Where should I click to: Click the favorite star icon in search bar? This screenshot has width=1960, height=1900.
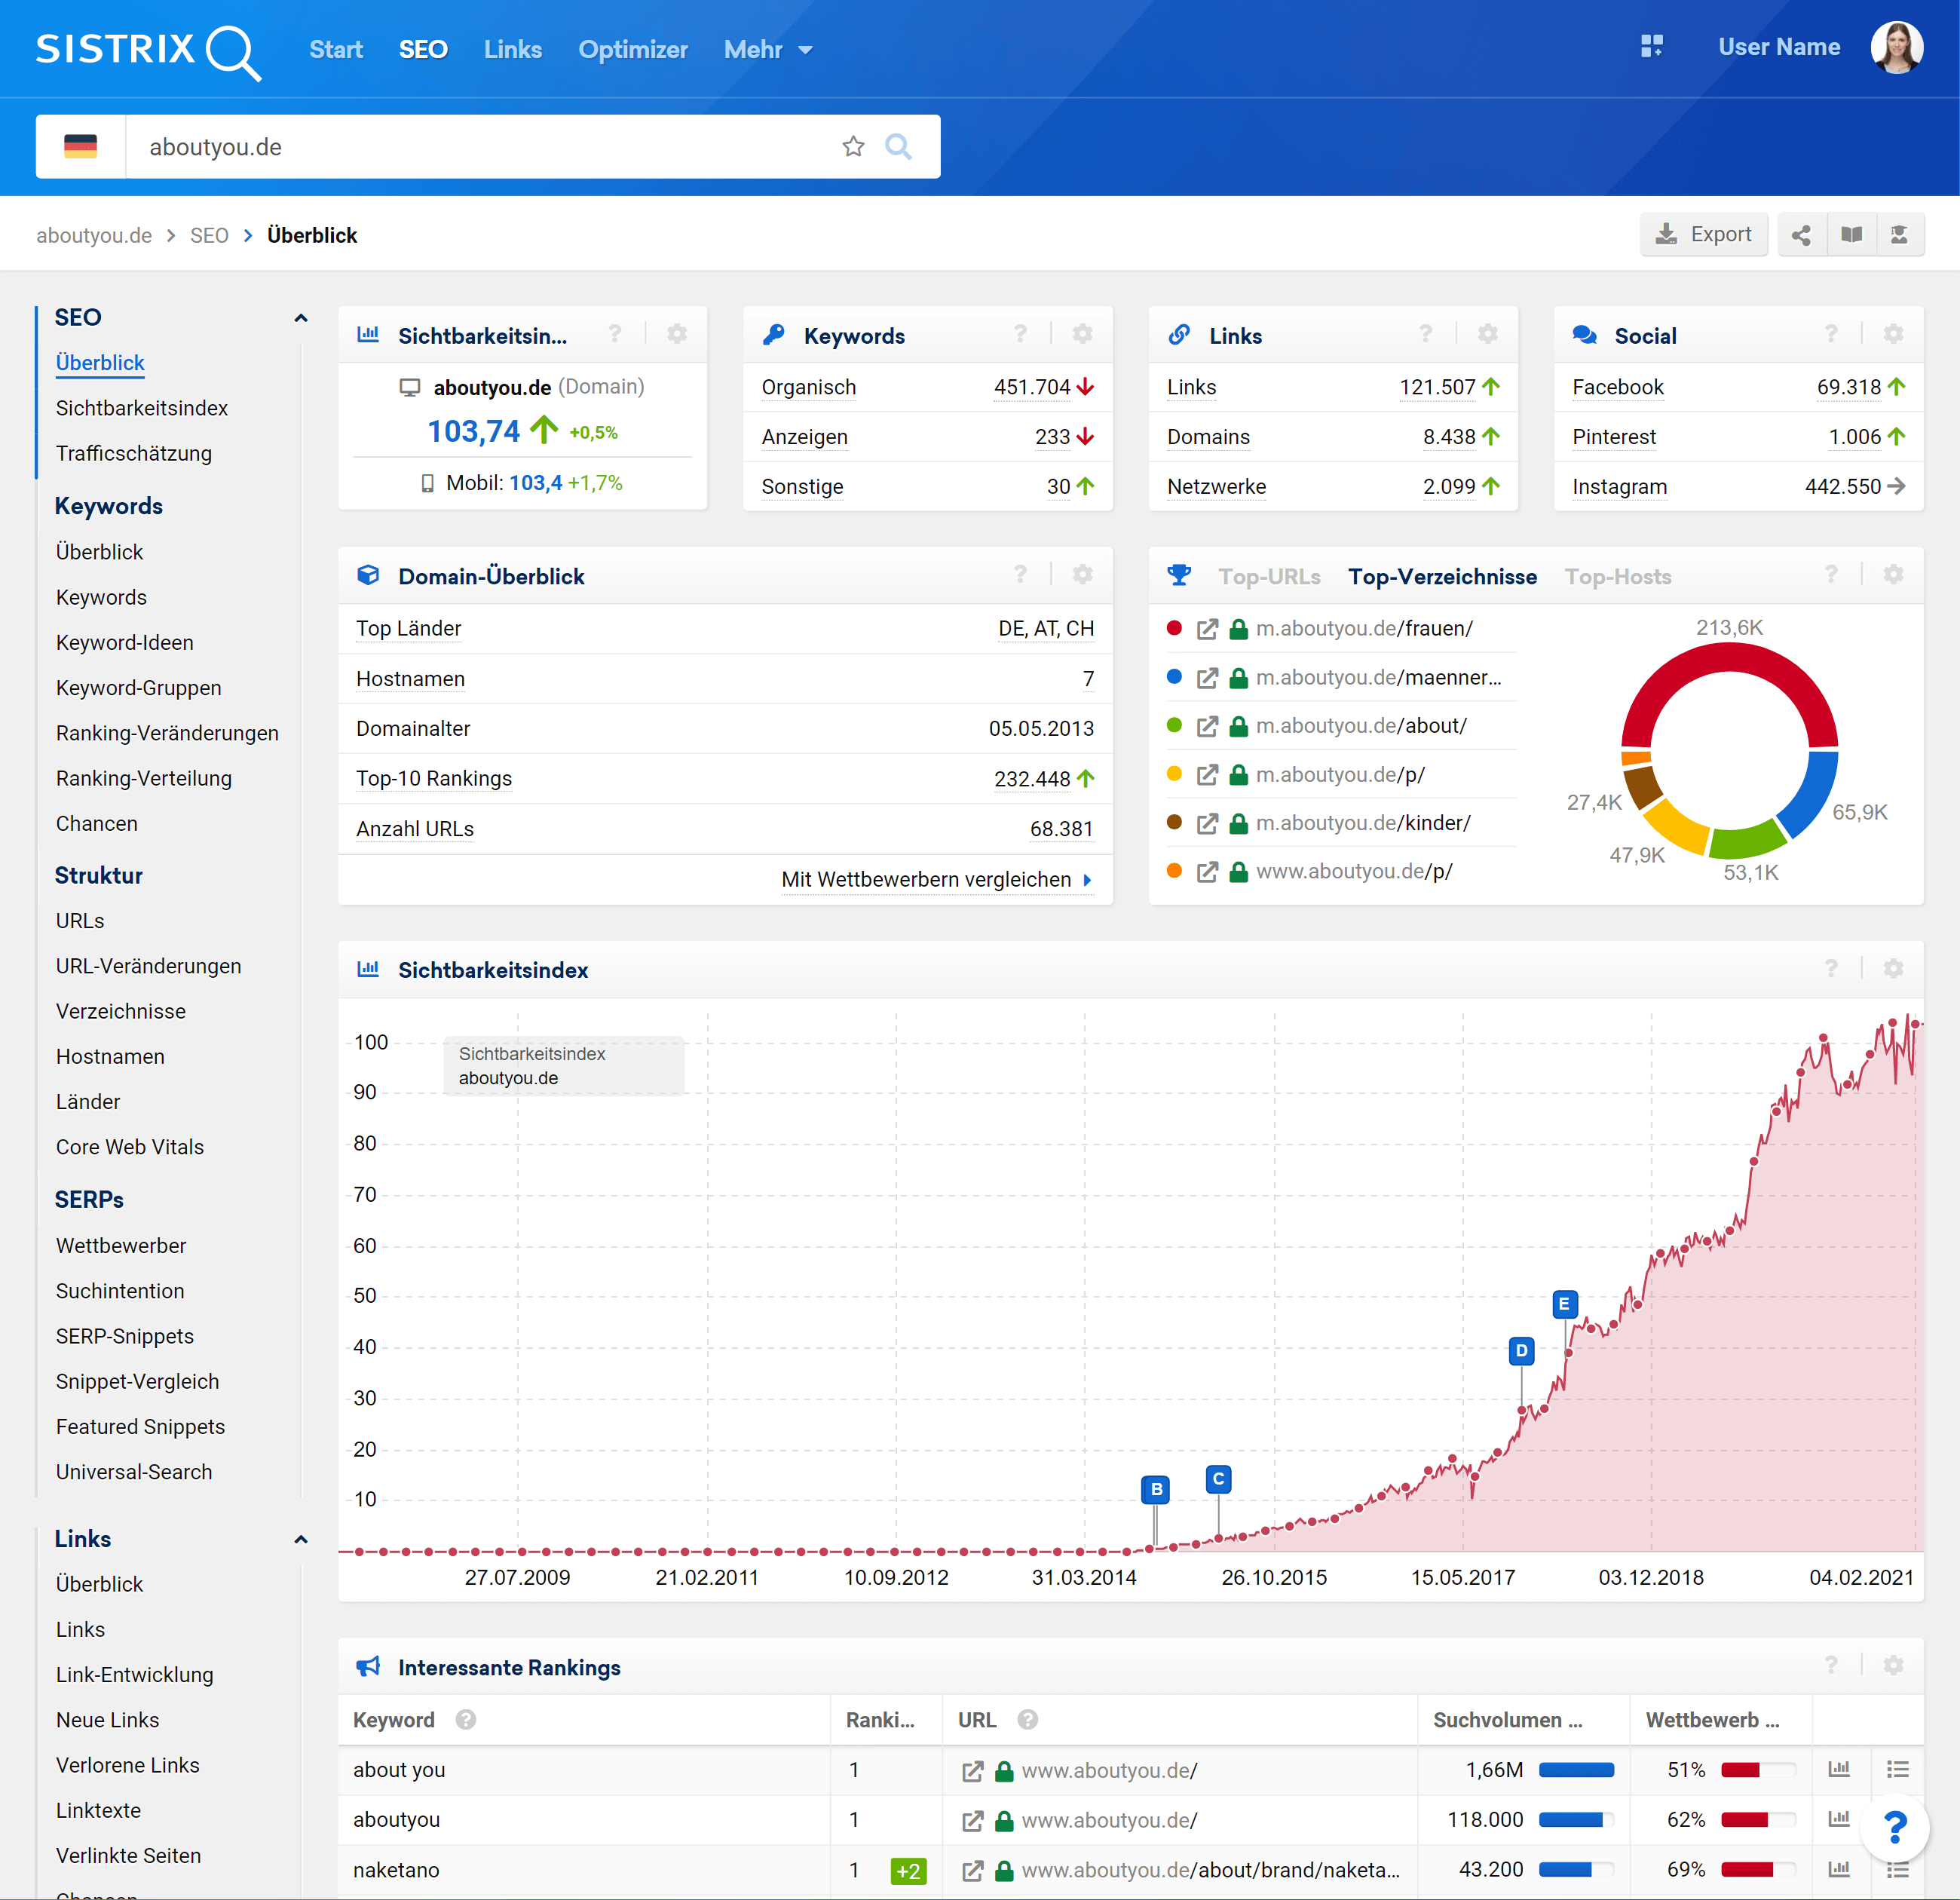coord(853,147)
